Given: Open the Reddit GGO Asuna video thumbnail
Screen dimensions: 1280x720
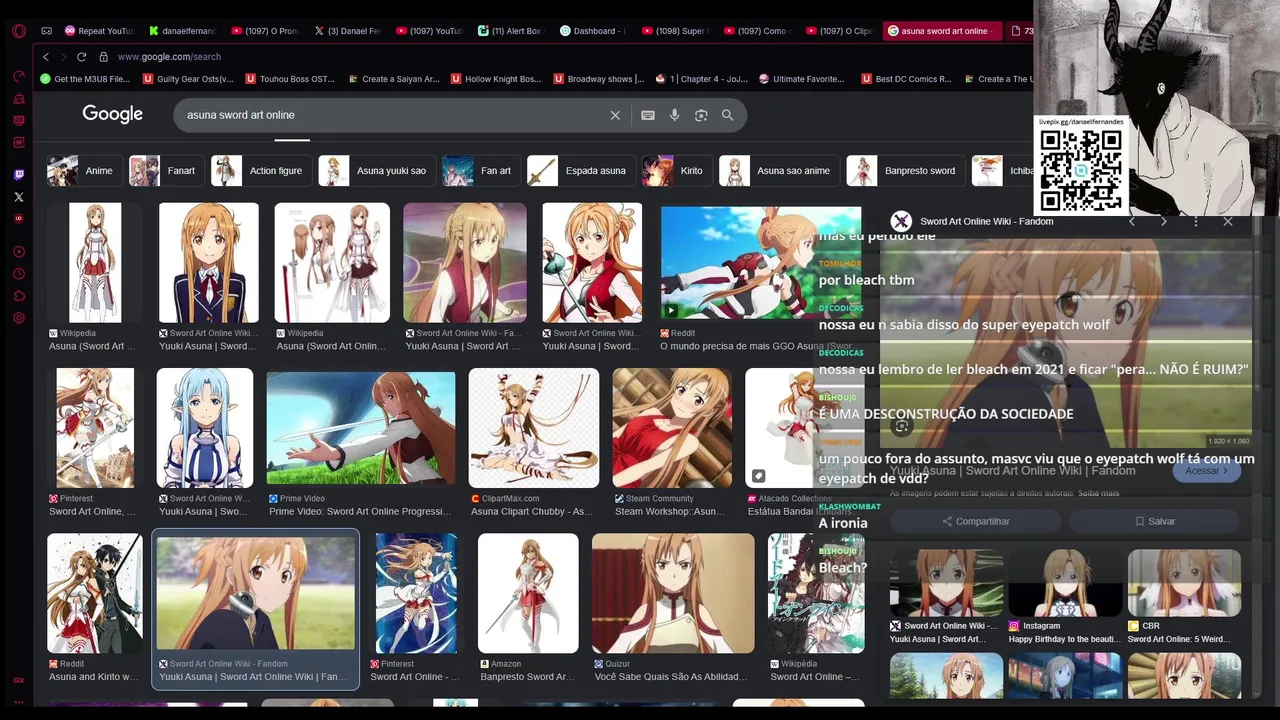Looking at the screenshot, I should click(761, 263).
